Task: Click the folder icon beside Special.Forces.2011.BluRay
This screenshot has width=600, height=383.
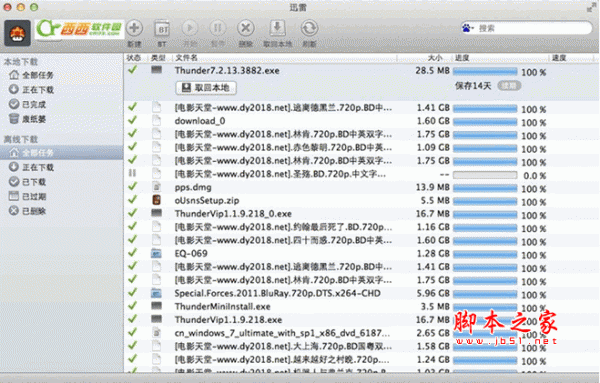Action: [x=157, y=293]
